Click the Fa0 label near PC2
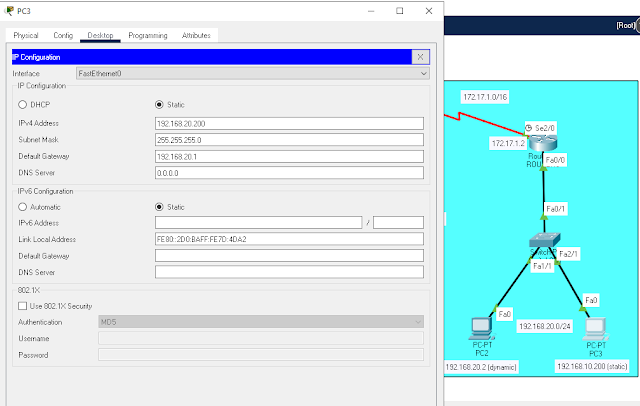Screen dimensions: 640x406 [504, 314]
